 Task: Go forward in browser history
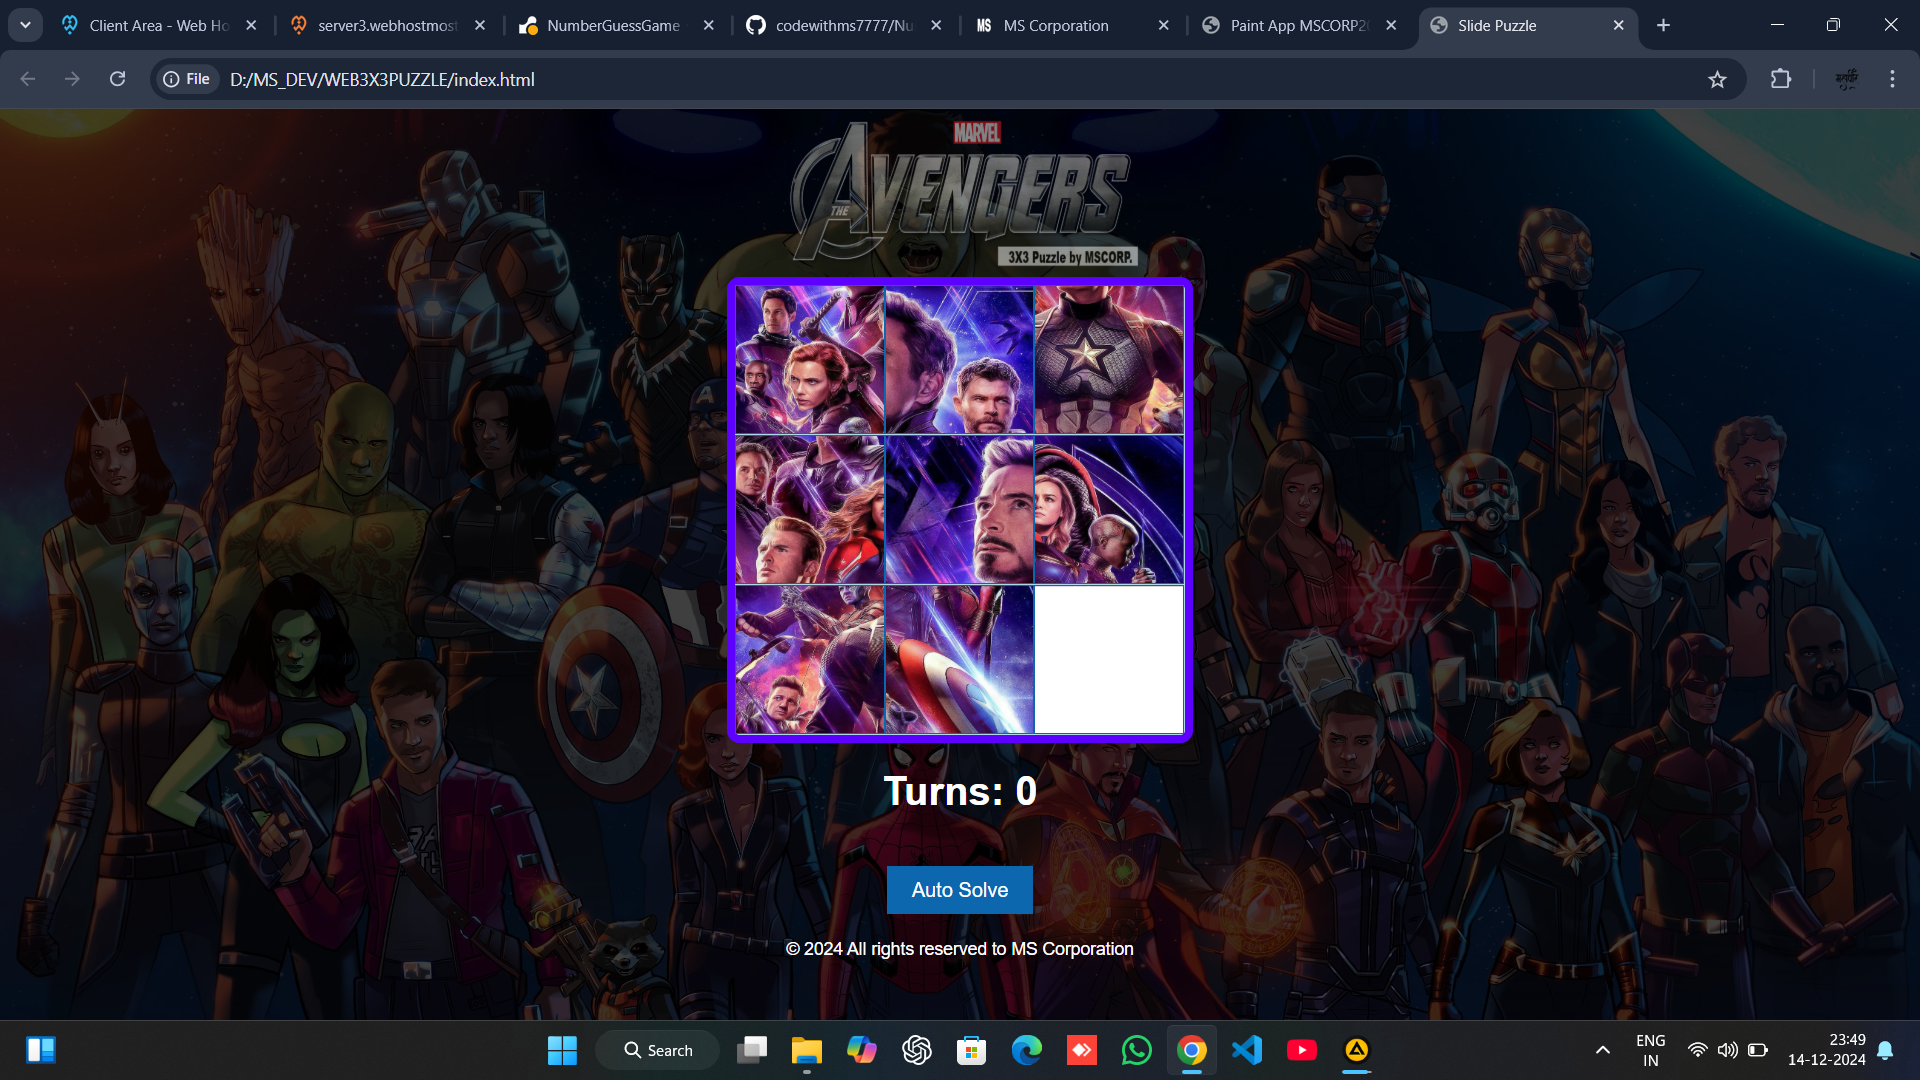pyautogui.click(x=72, y=79)
